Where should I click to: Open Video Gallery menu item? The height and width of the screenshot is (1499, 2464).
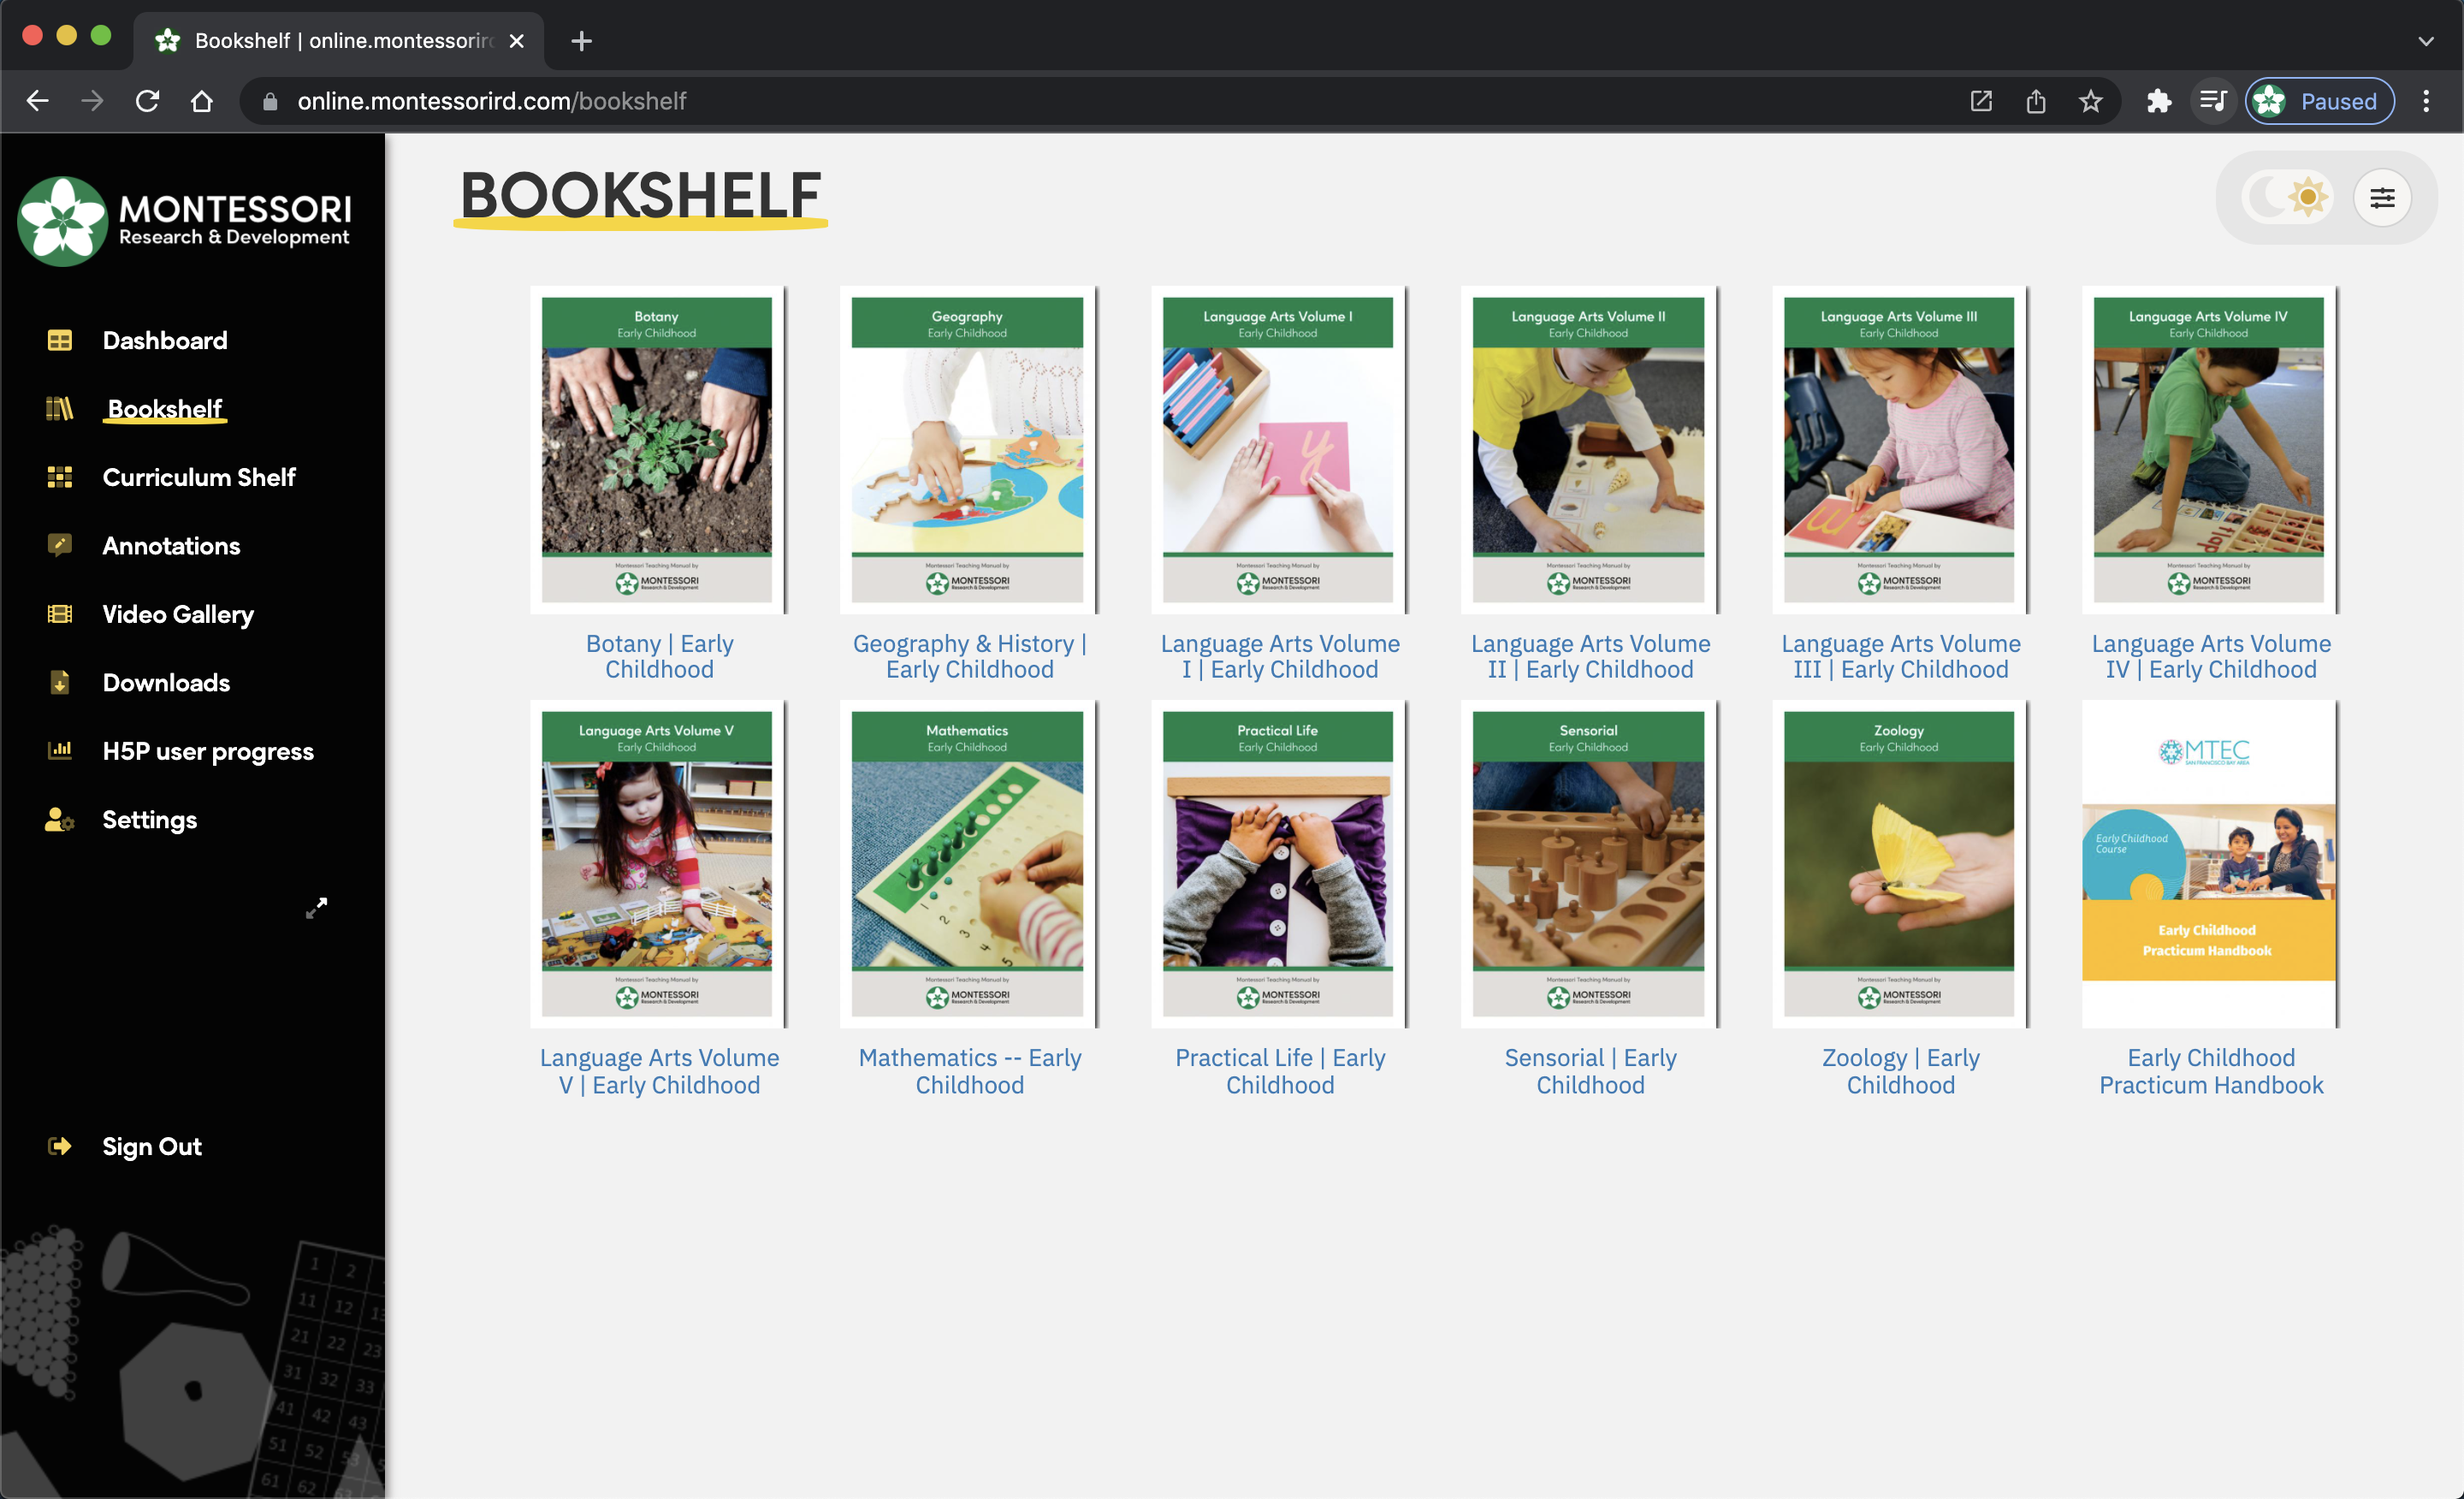[178, 614]
